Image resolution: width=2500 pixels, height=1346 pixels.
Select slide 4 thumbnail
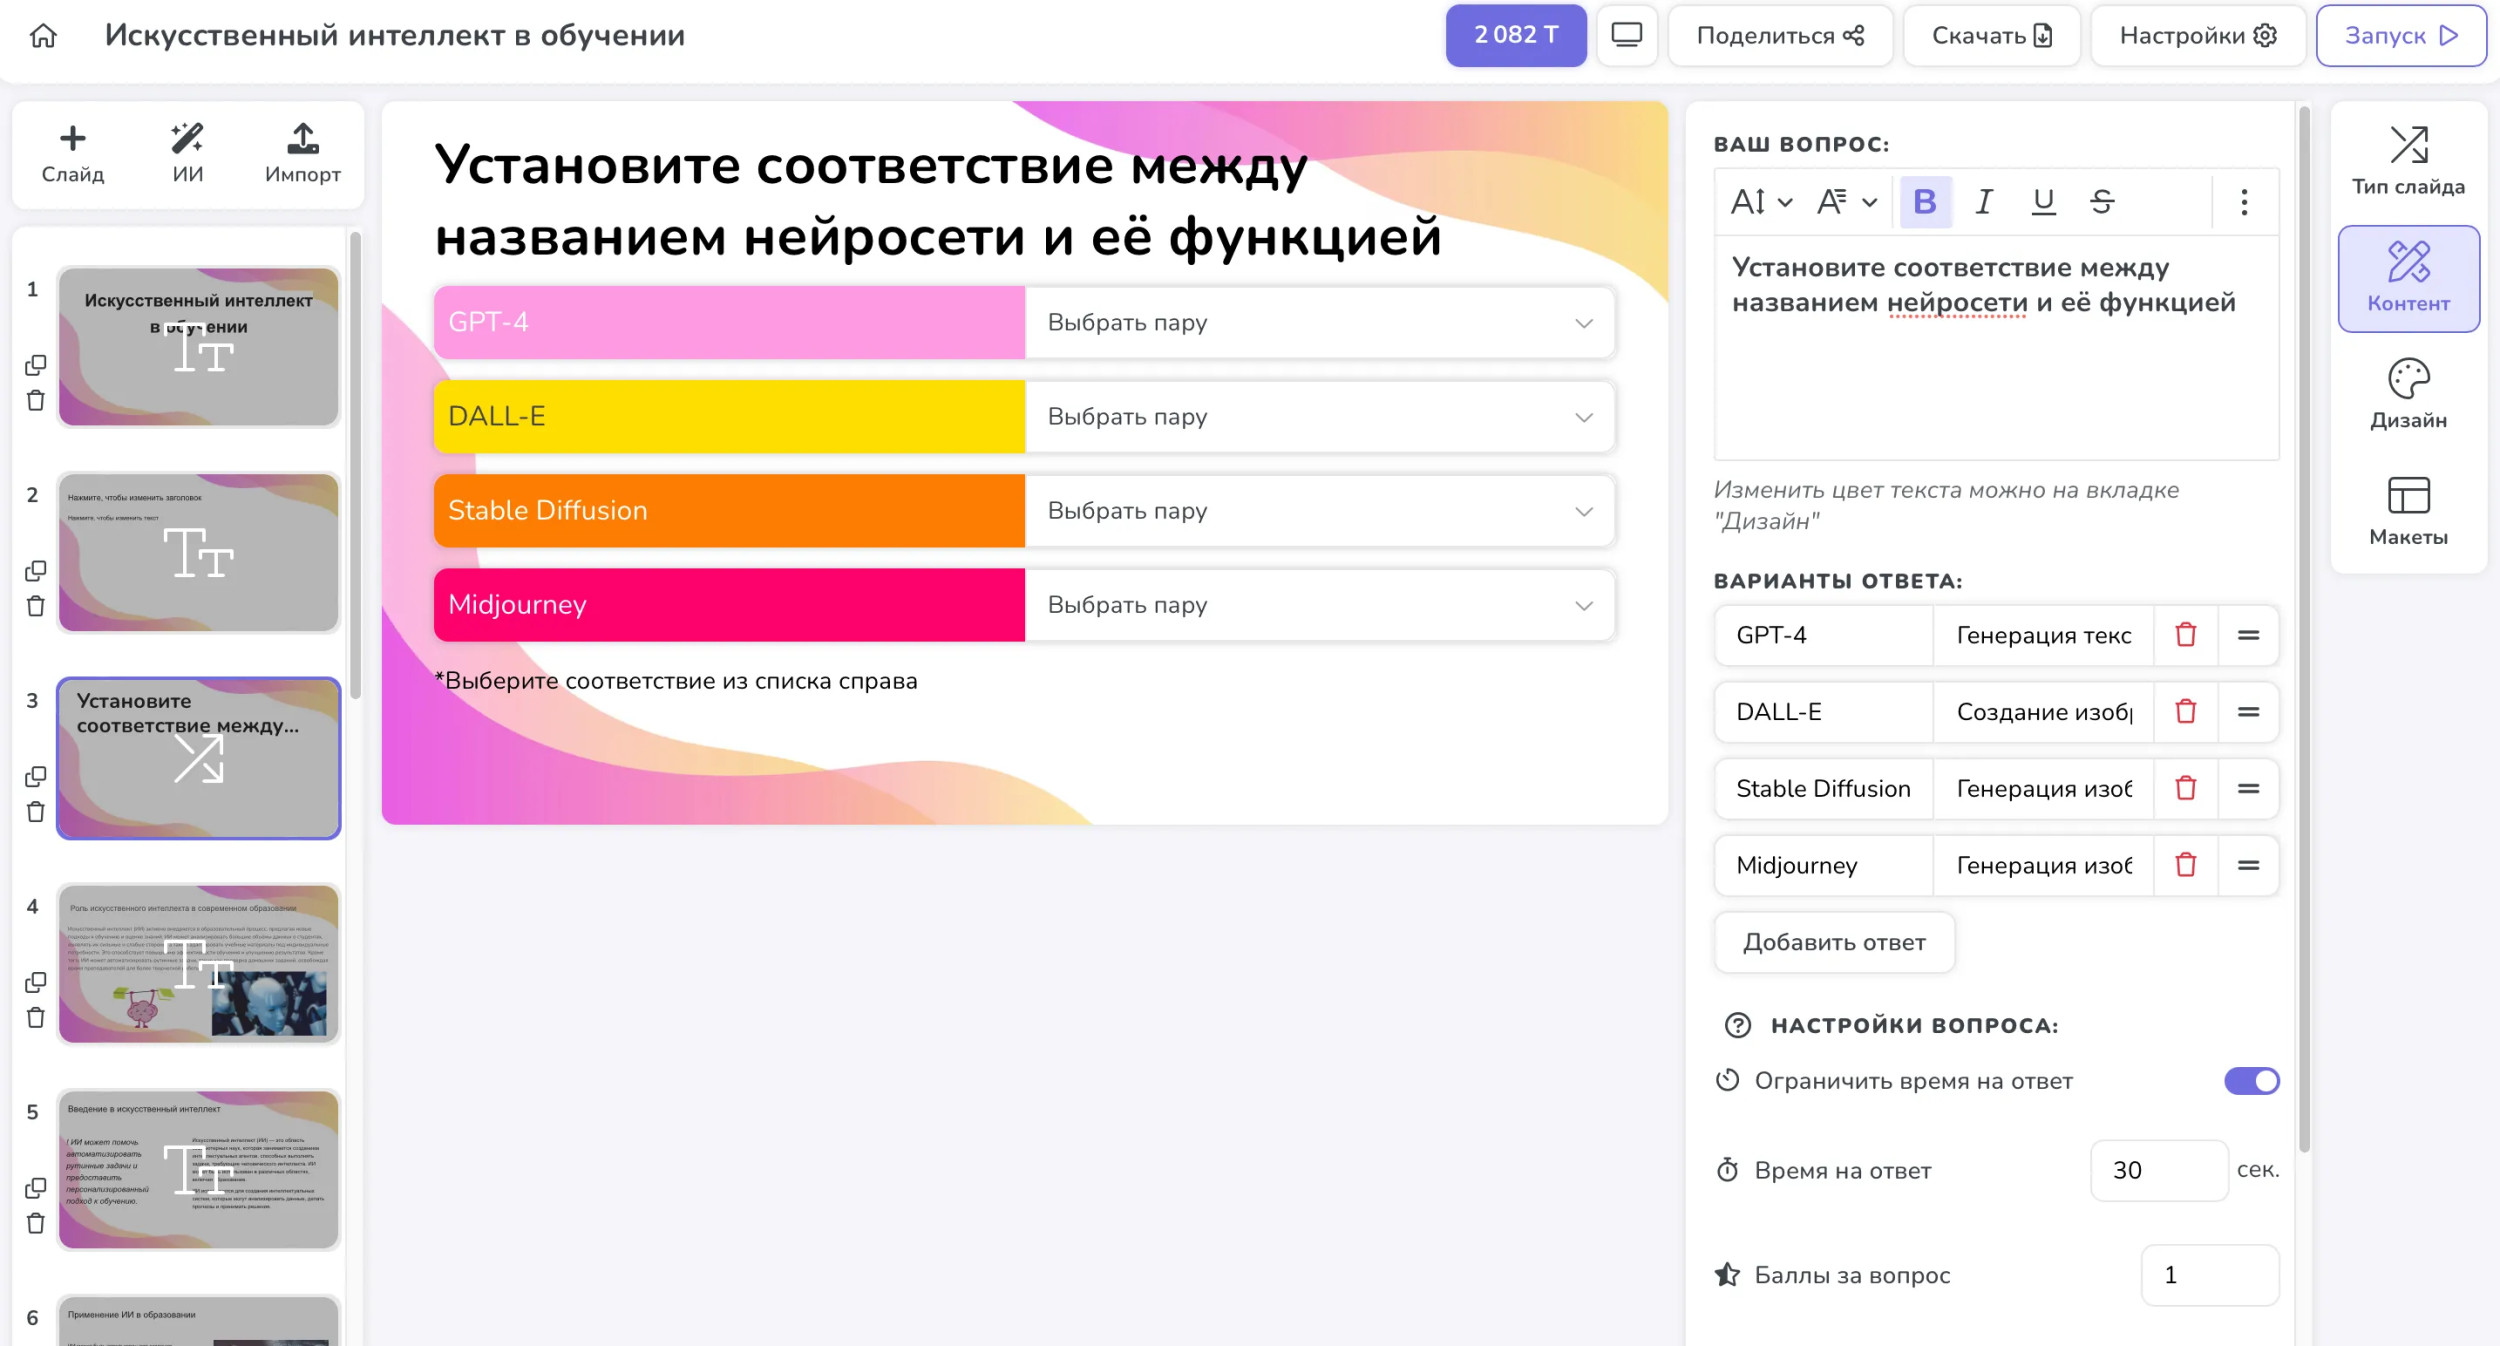pos(199,964)
